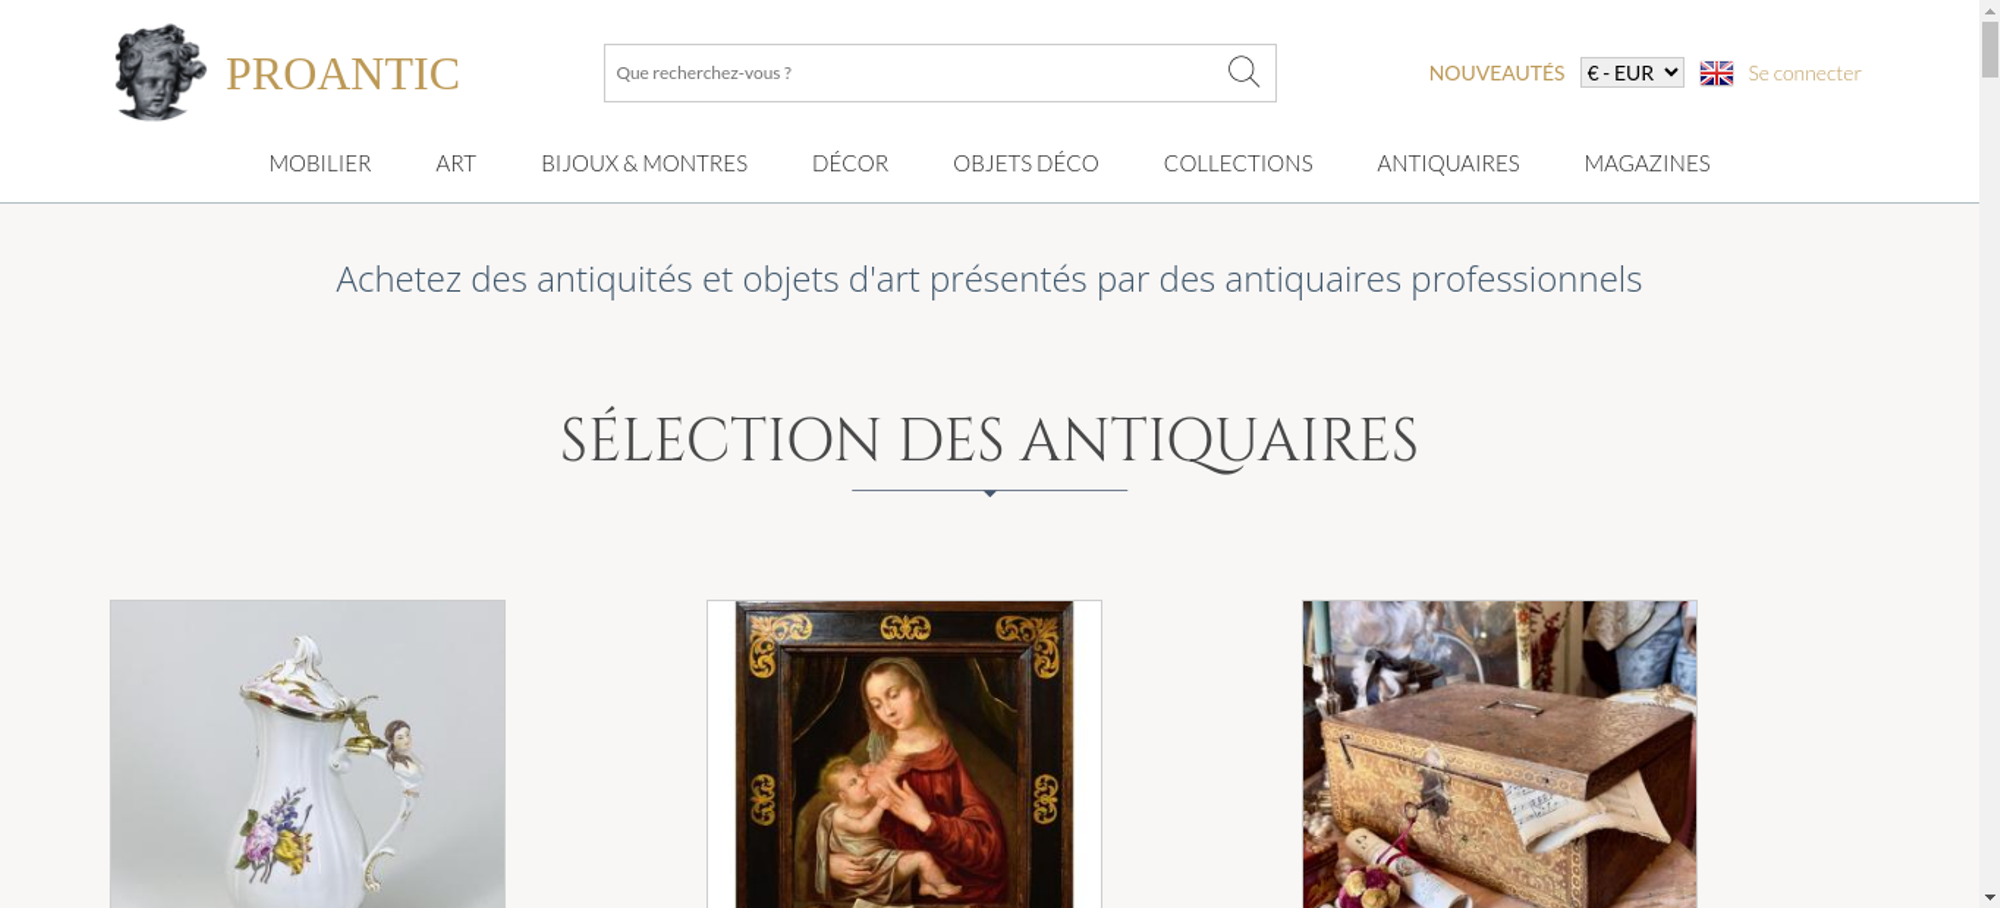Screen dimensions: 2000x908
Task: Open the MOBILIER menu
Action: point(320,163)
